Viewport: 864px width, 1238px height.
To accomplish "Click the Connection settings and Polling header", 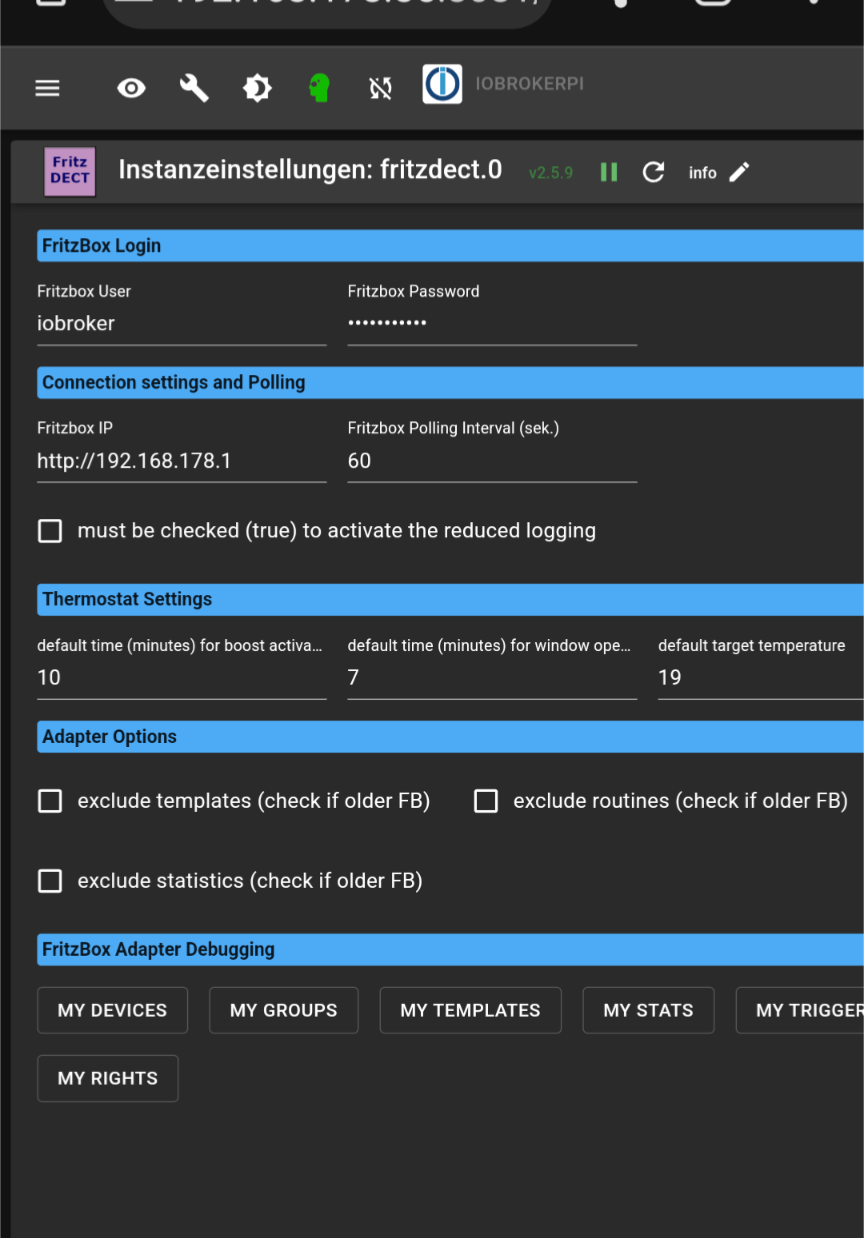I will click(x=450, y=383).
